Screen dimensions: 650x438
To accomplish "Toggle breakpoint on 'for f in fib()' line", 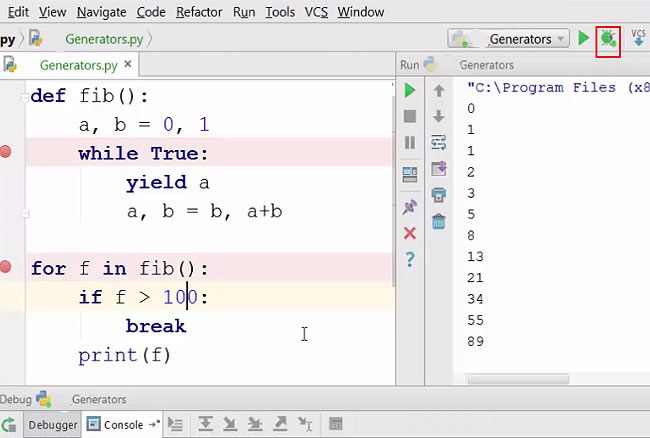I will (5, 266).
